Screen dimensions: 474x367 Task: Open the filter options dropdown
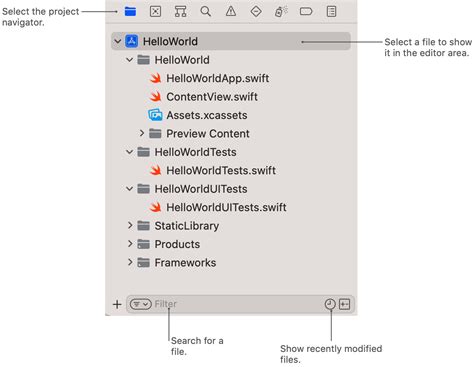(x=140, y=304)
